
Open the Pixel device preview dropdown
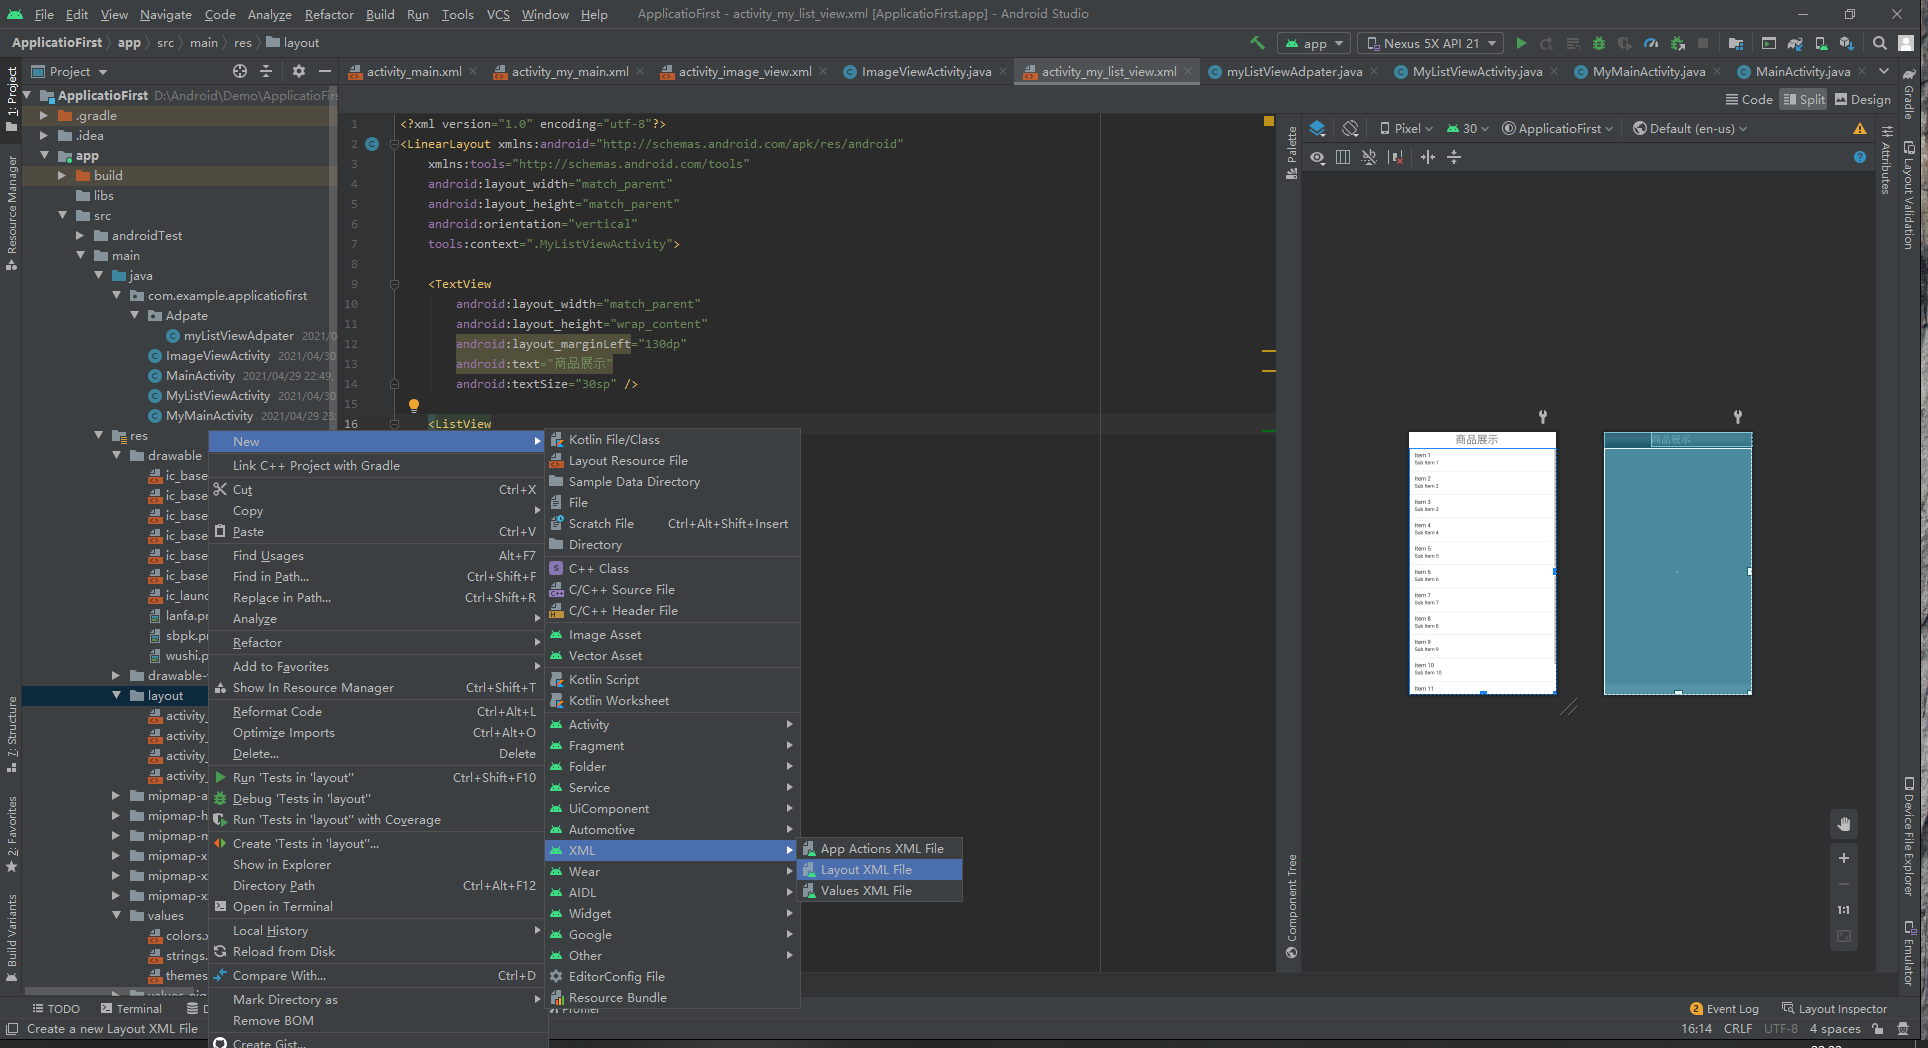coord(1405,128)
